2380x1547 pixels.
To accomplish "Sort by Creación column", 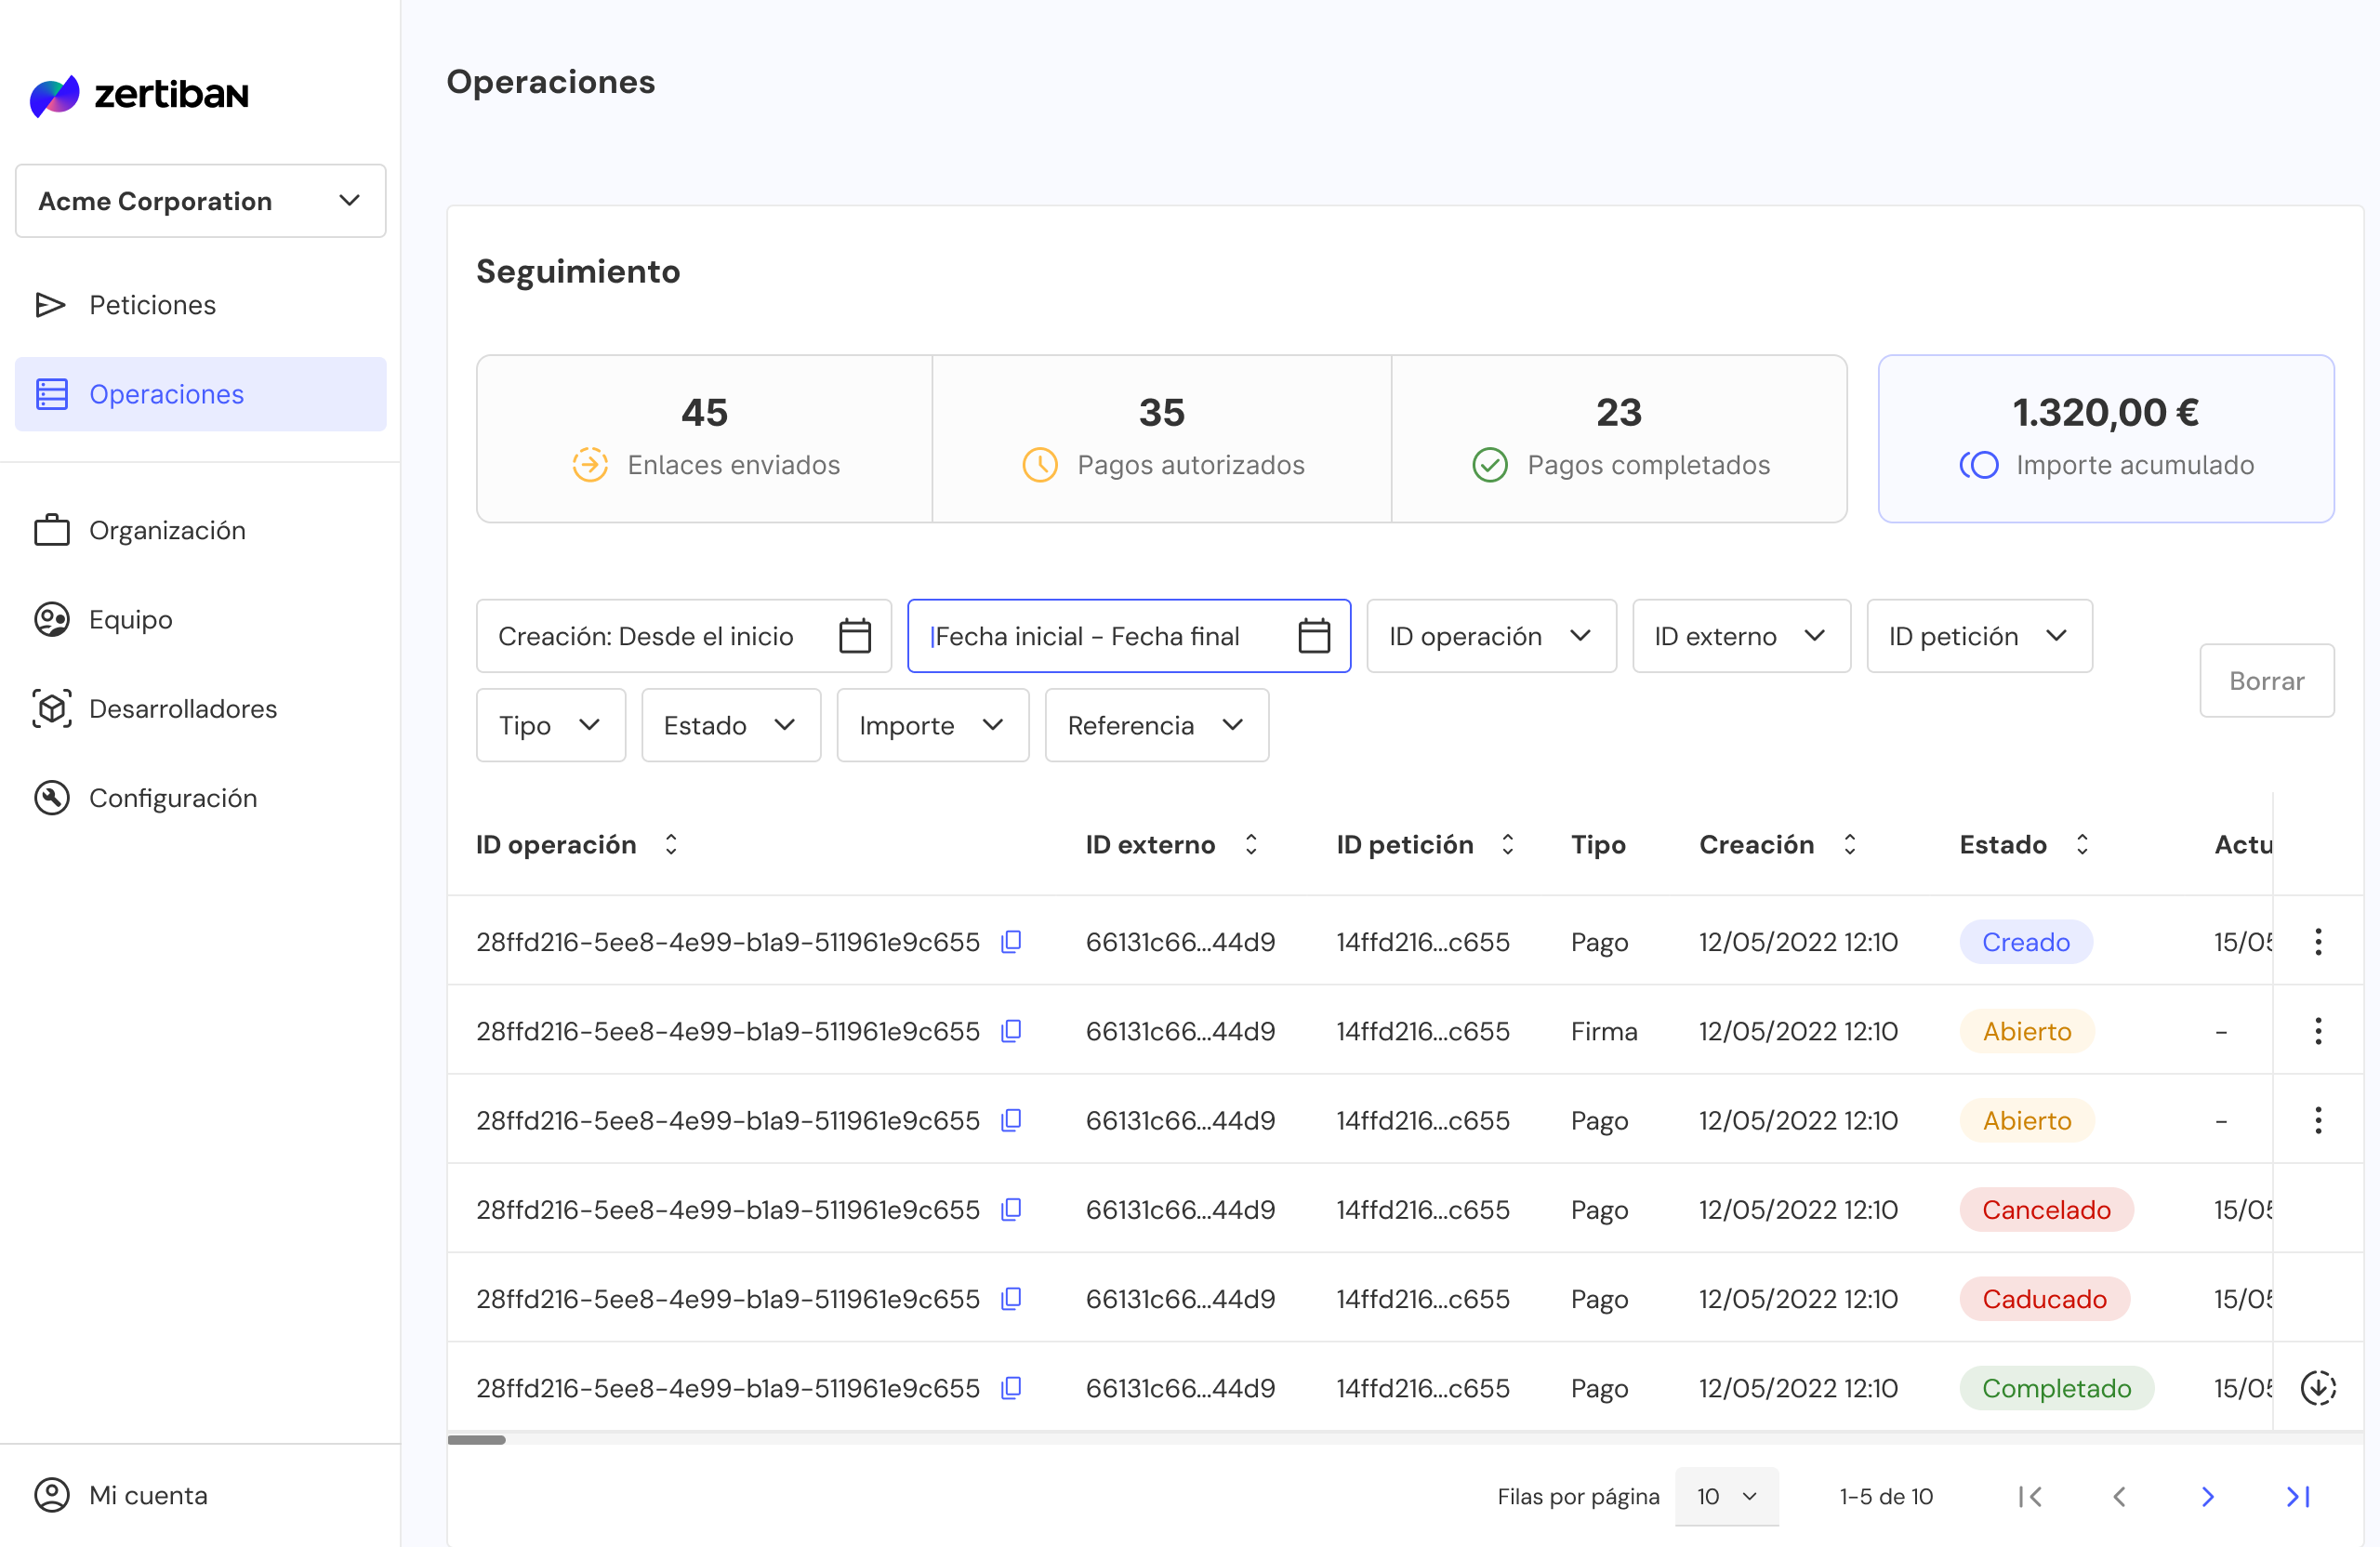I will pos(1849,845).
